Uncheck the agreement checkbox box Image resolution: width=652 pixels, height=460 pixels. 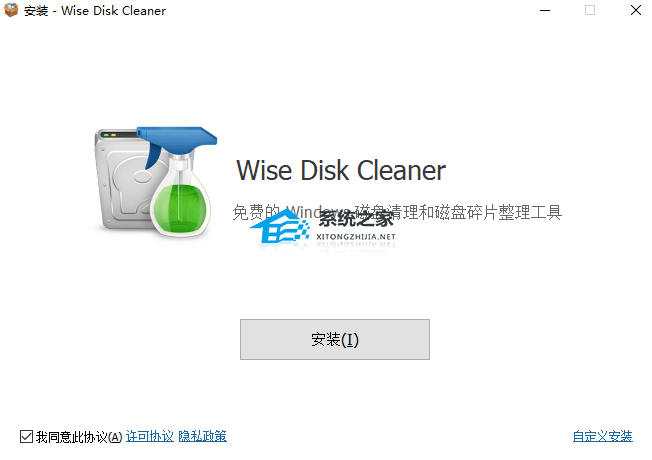tap(26, 436)
